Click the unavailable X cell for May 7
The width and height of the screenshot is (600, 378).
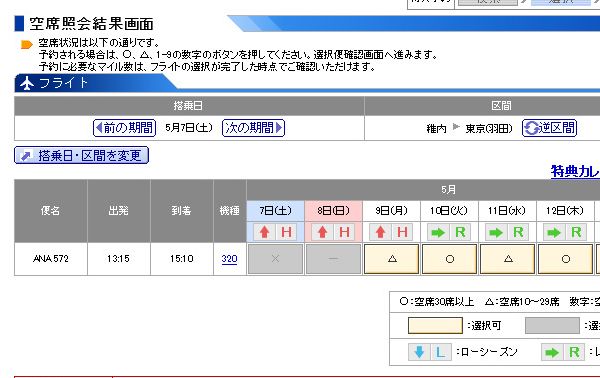click(276, 259)
